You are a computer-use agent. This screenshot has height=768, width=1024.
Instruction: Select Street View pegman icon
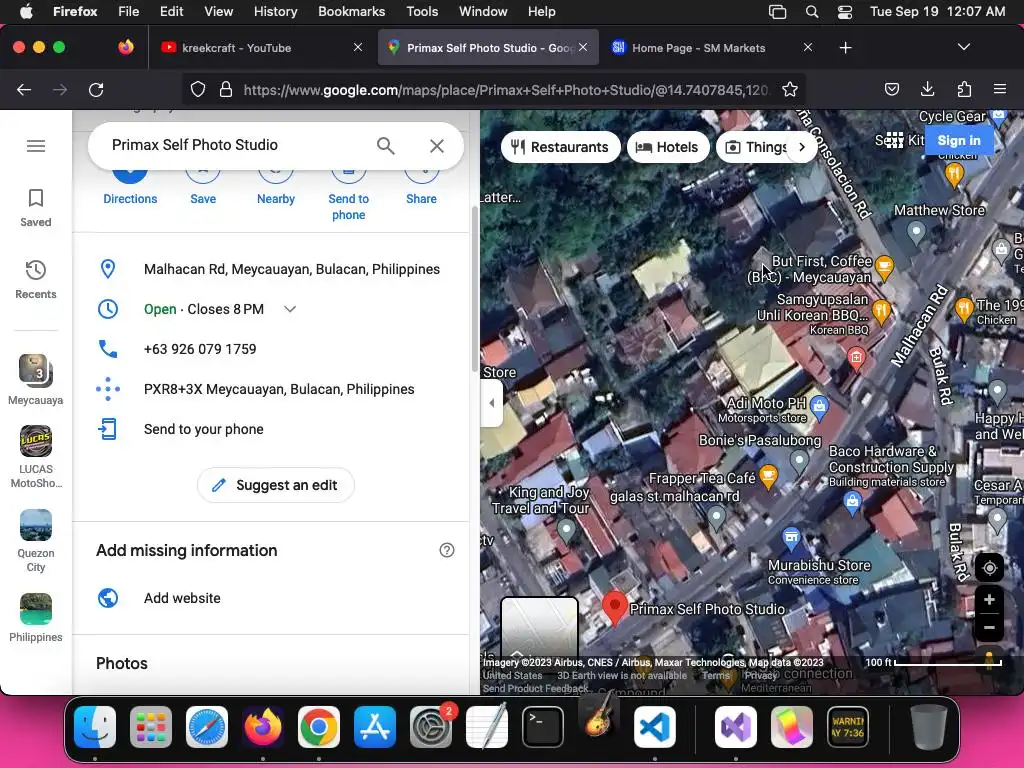point(989,660)
